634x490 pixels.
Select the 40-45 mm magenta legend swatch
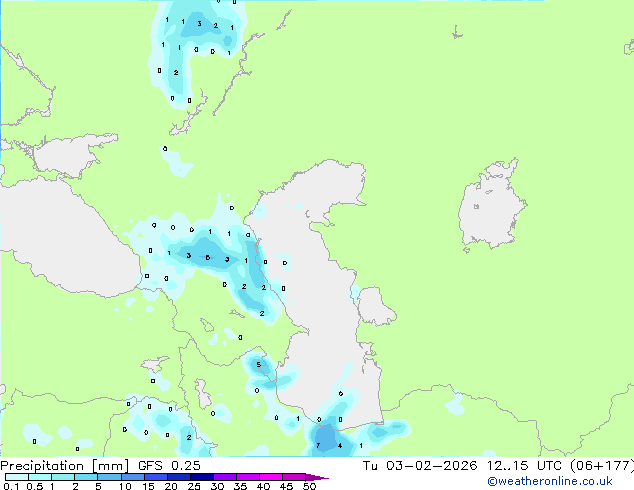point(271,477)
